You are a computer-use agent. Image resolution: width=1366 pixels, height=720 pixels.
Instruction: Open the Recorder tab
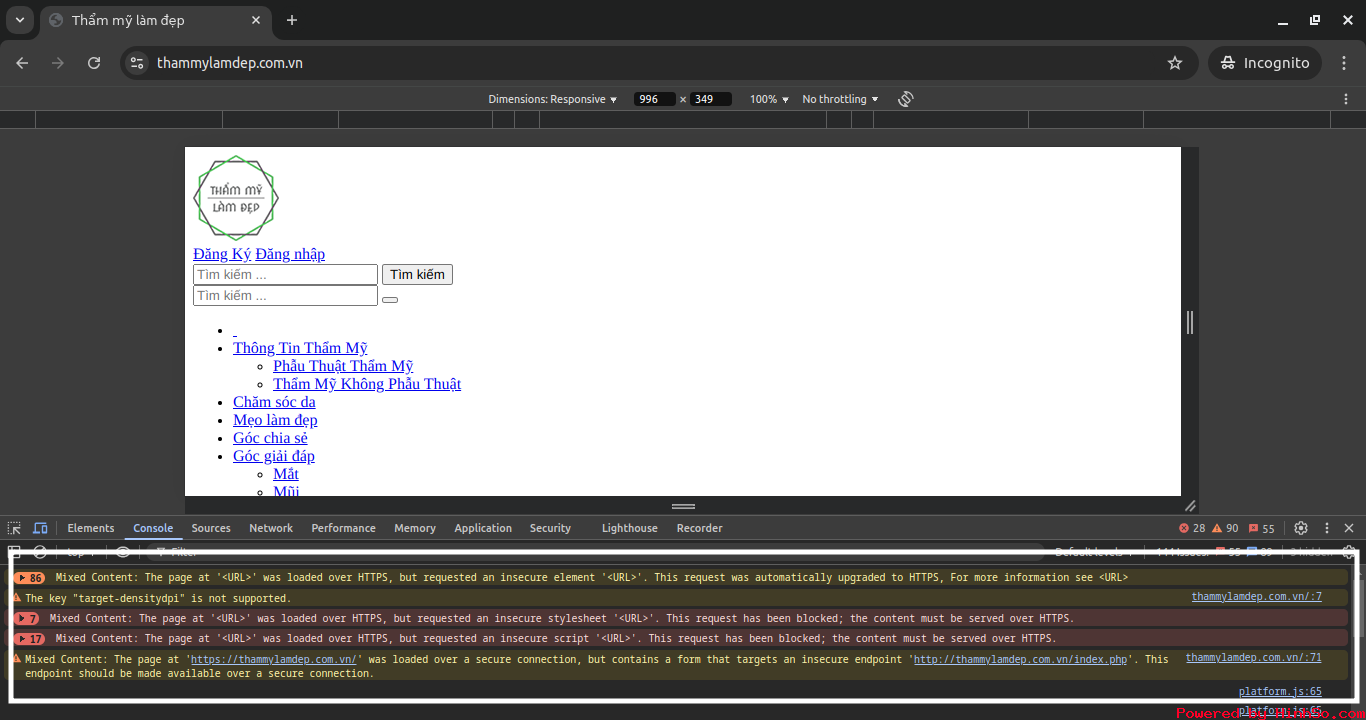699,528
